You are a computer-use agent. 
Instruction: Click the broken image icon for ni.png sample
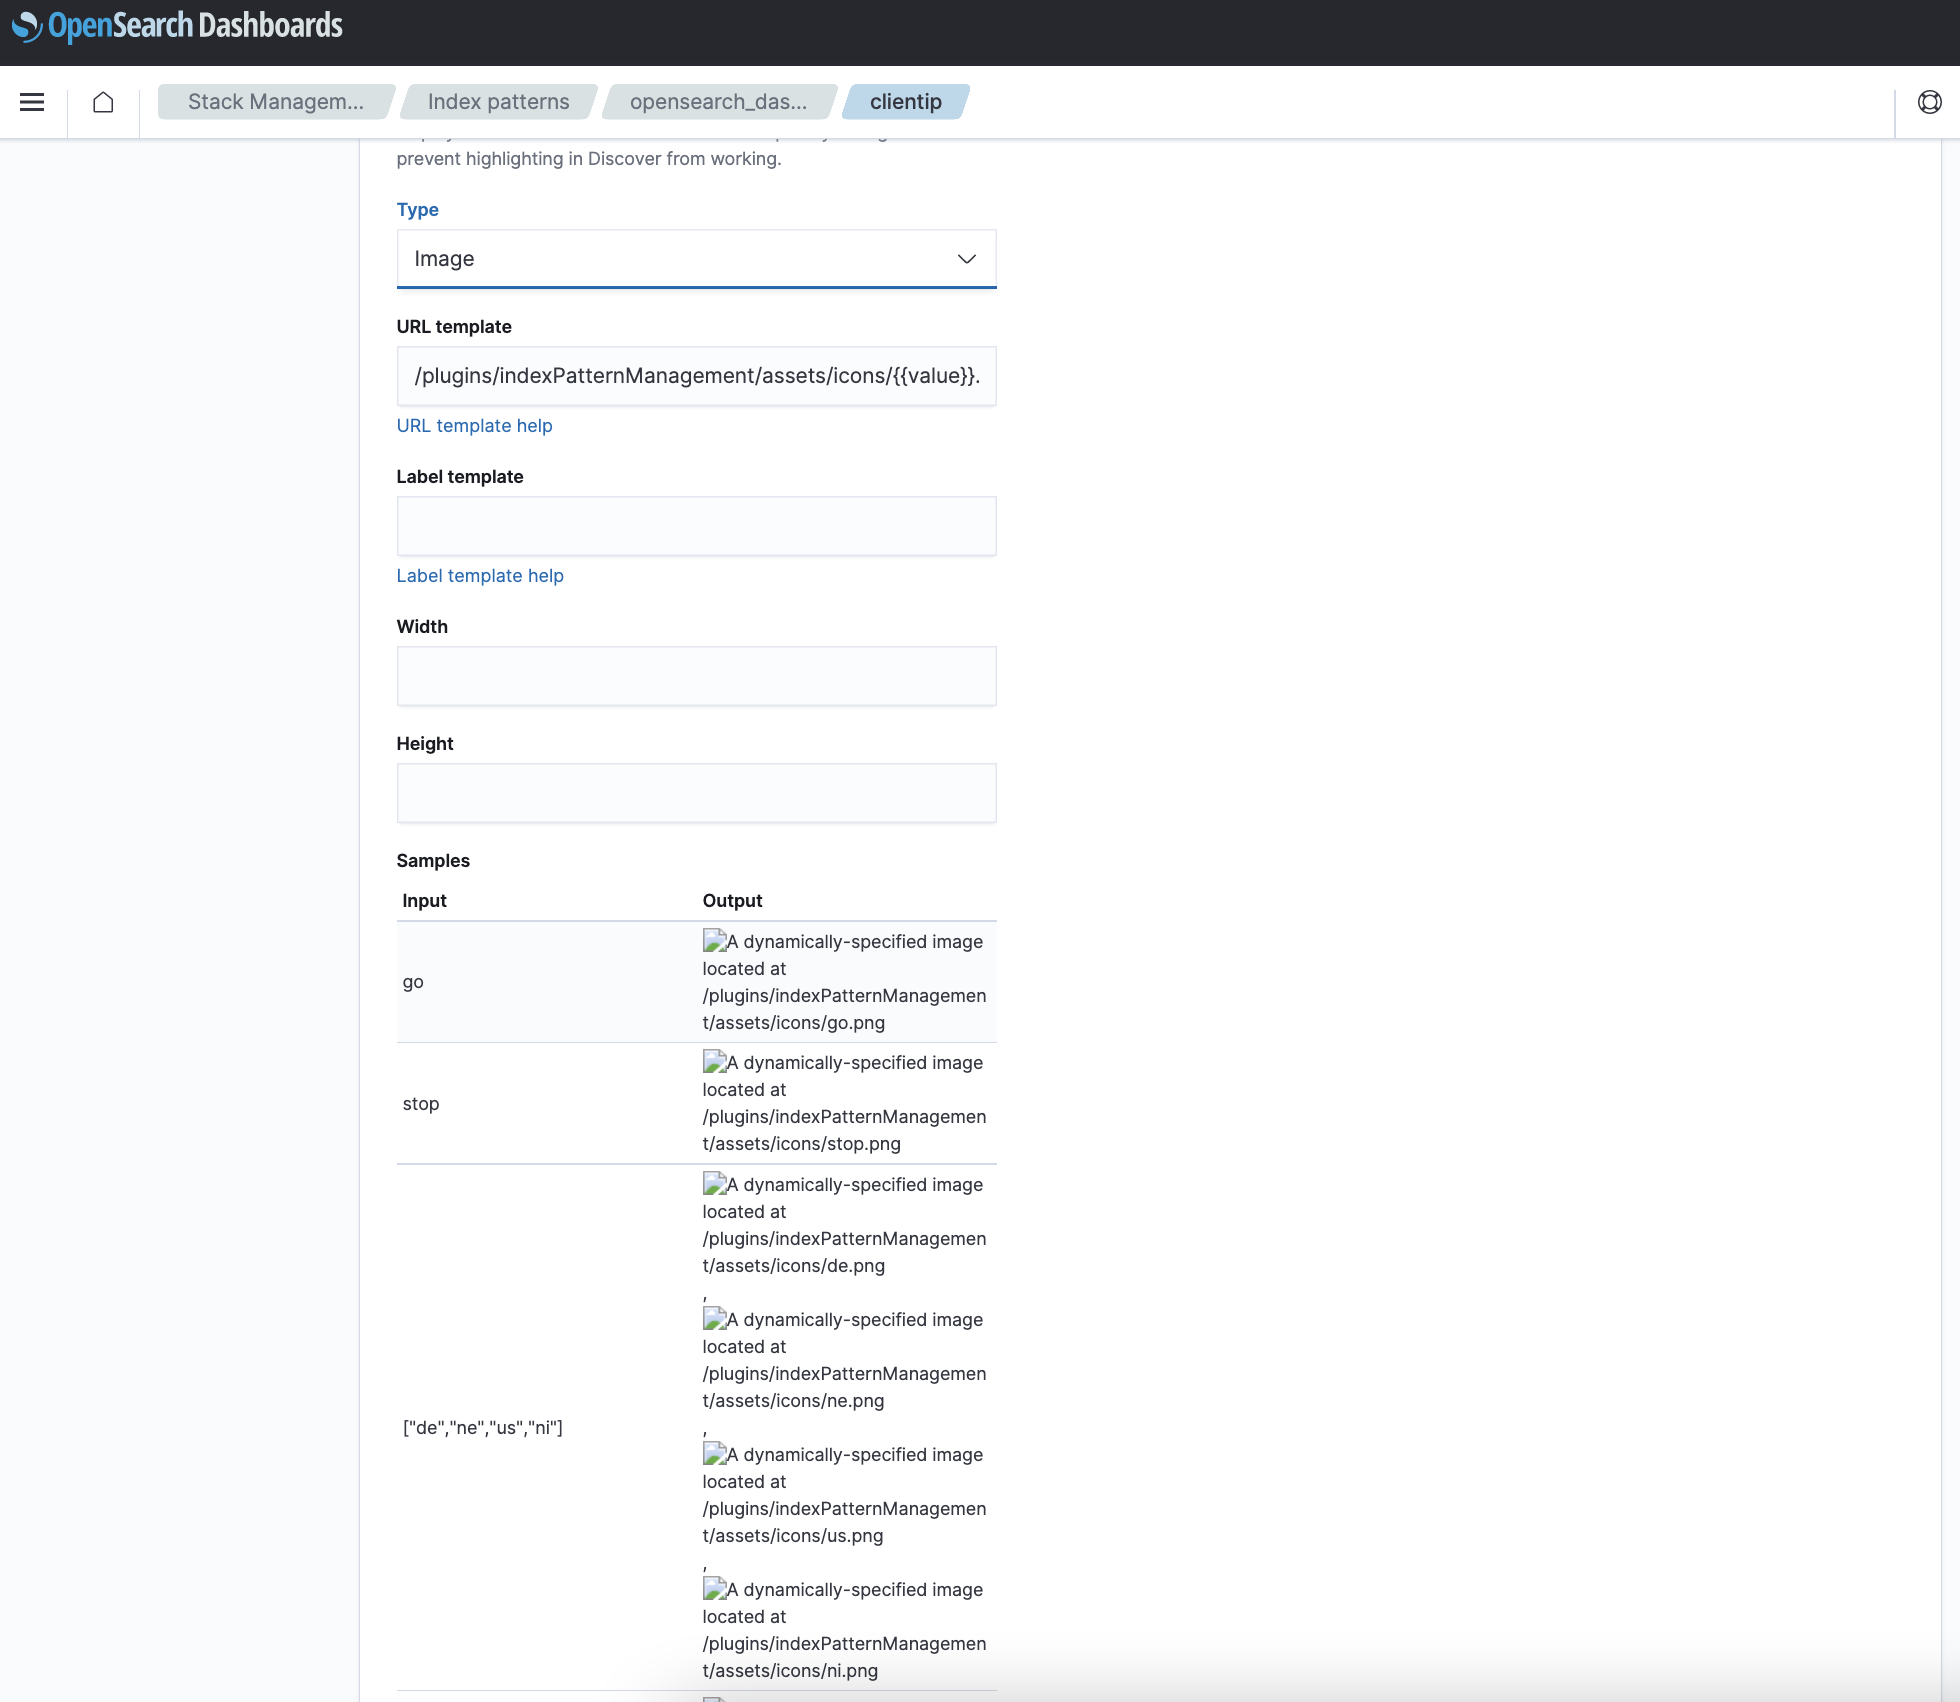click(x=712, y=1589)
